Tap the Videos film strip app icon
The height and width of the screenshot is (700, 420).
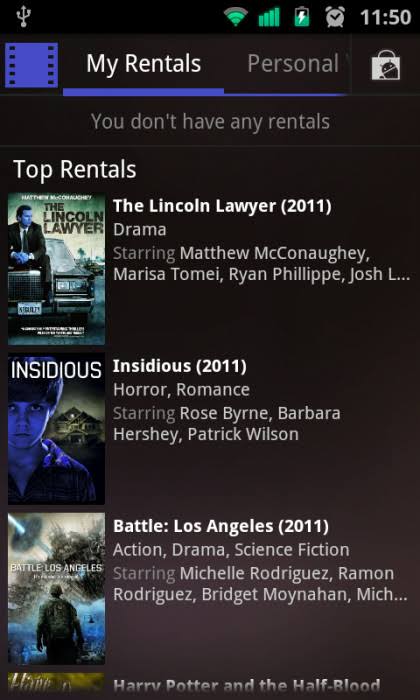[x=31, y=65]
